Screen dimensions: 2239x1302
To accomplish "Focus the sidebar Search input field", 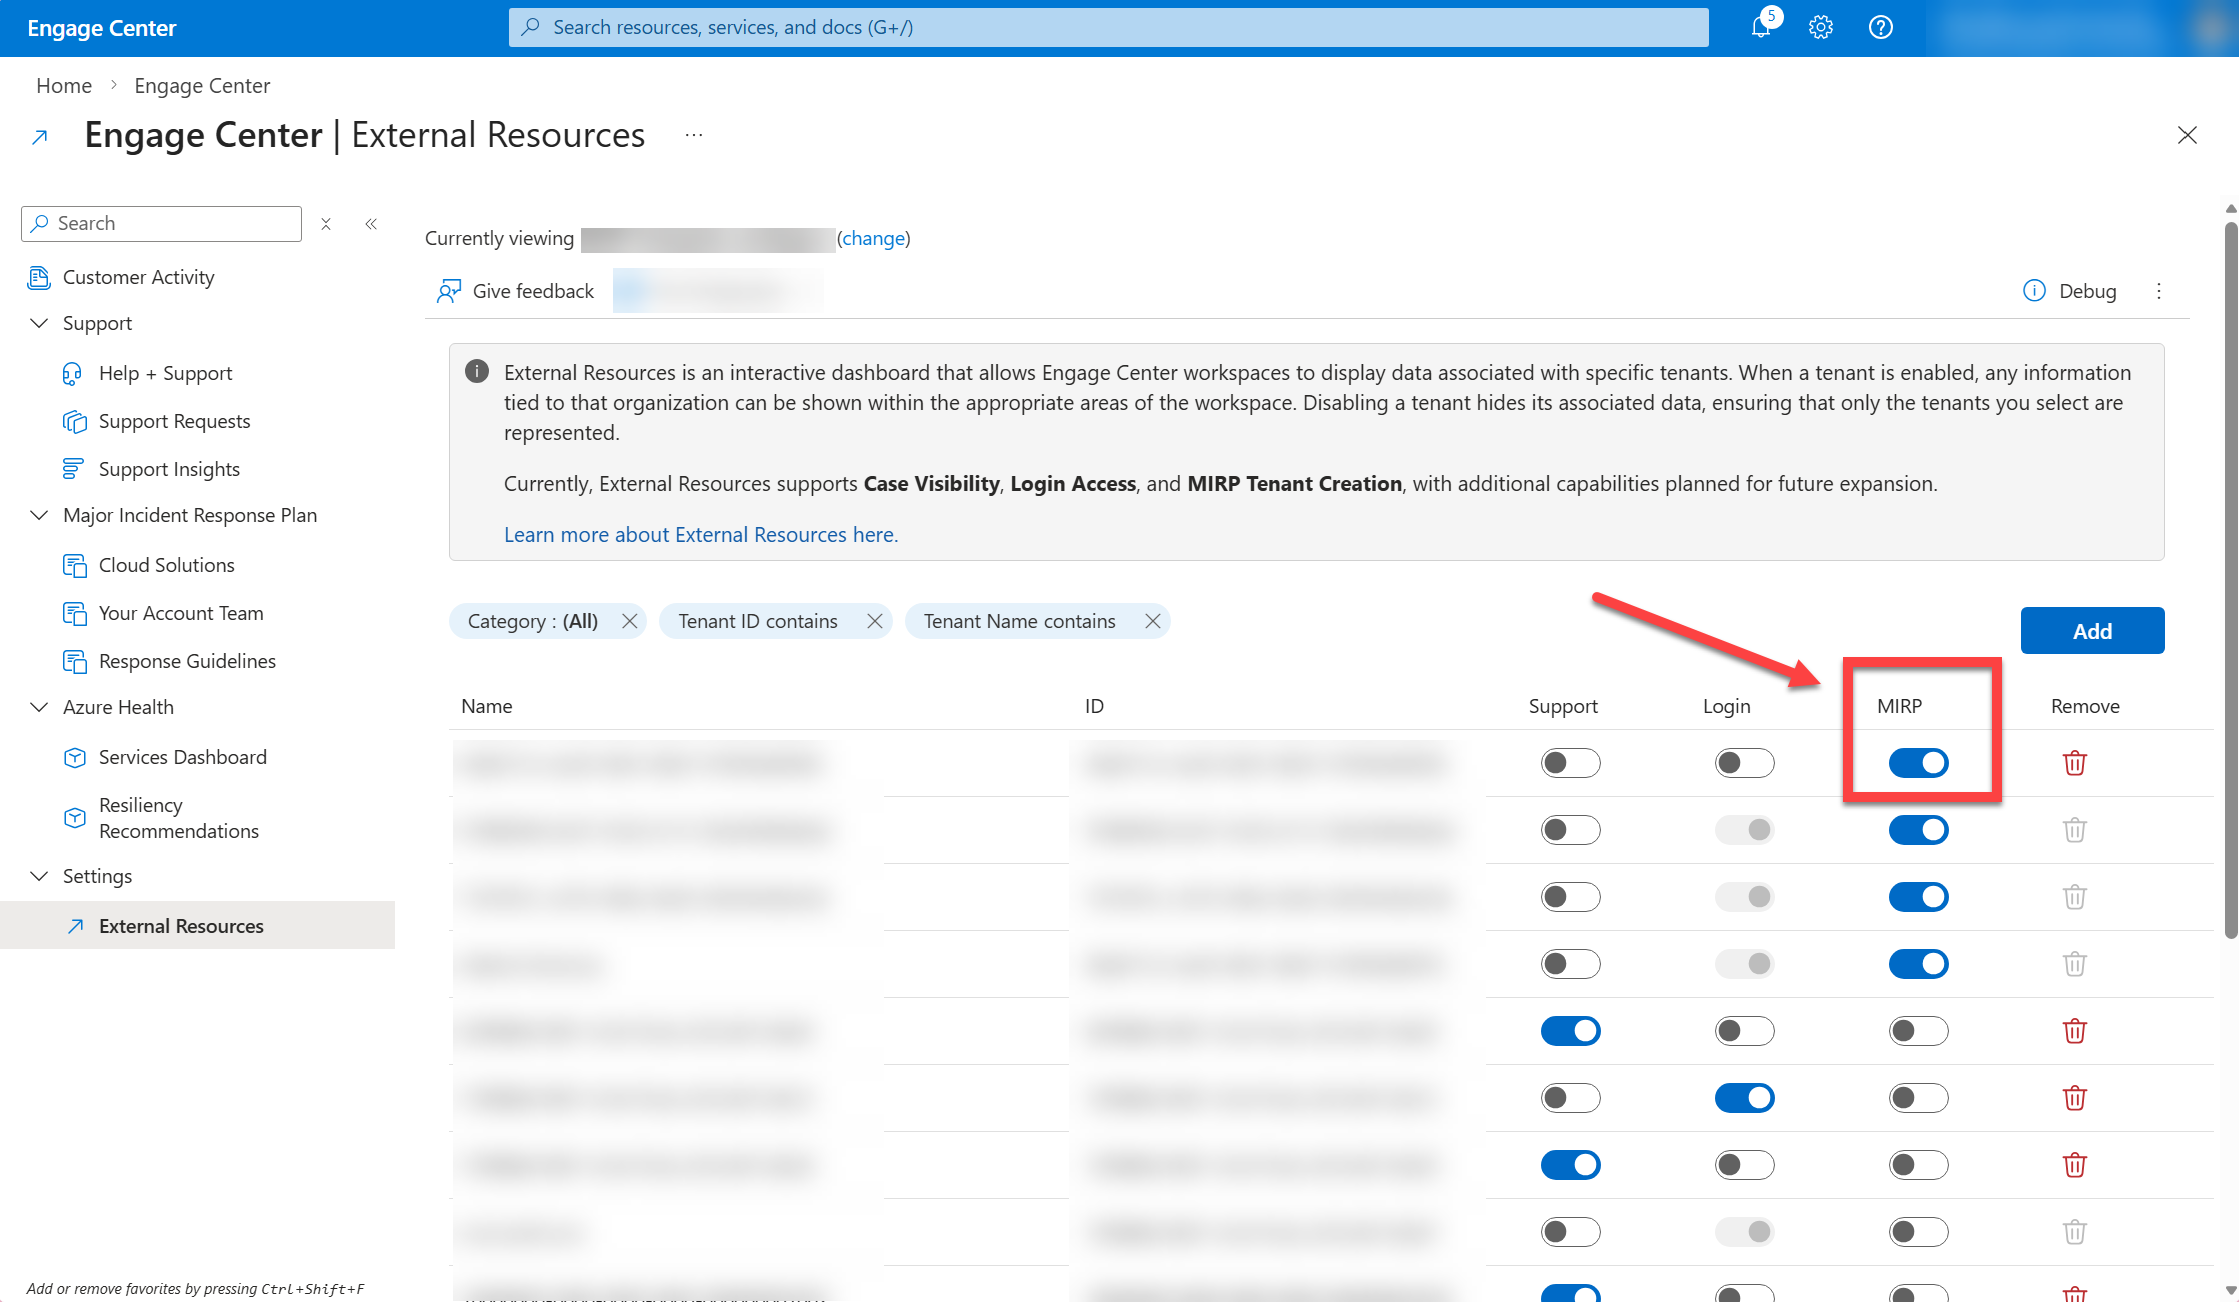I will coord(161,224).
